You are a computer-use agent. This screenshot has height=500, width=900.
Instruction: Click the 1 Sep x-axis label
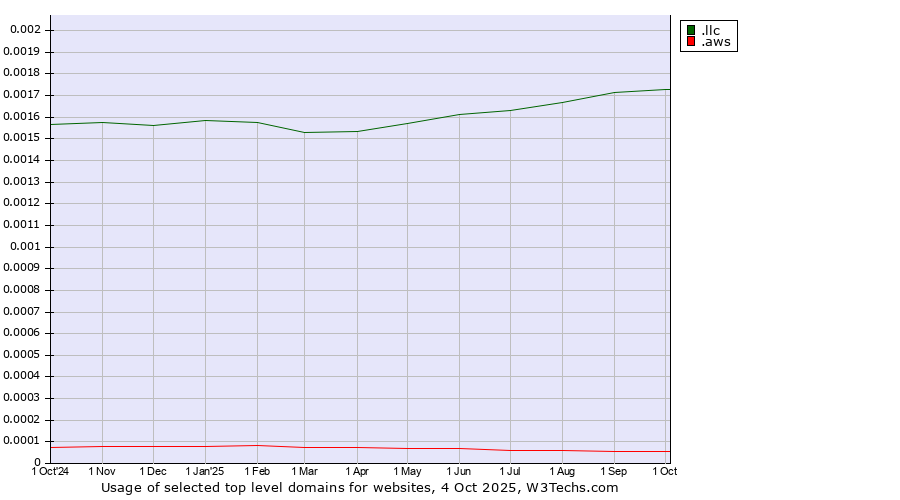pos(614,470)
